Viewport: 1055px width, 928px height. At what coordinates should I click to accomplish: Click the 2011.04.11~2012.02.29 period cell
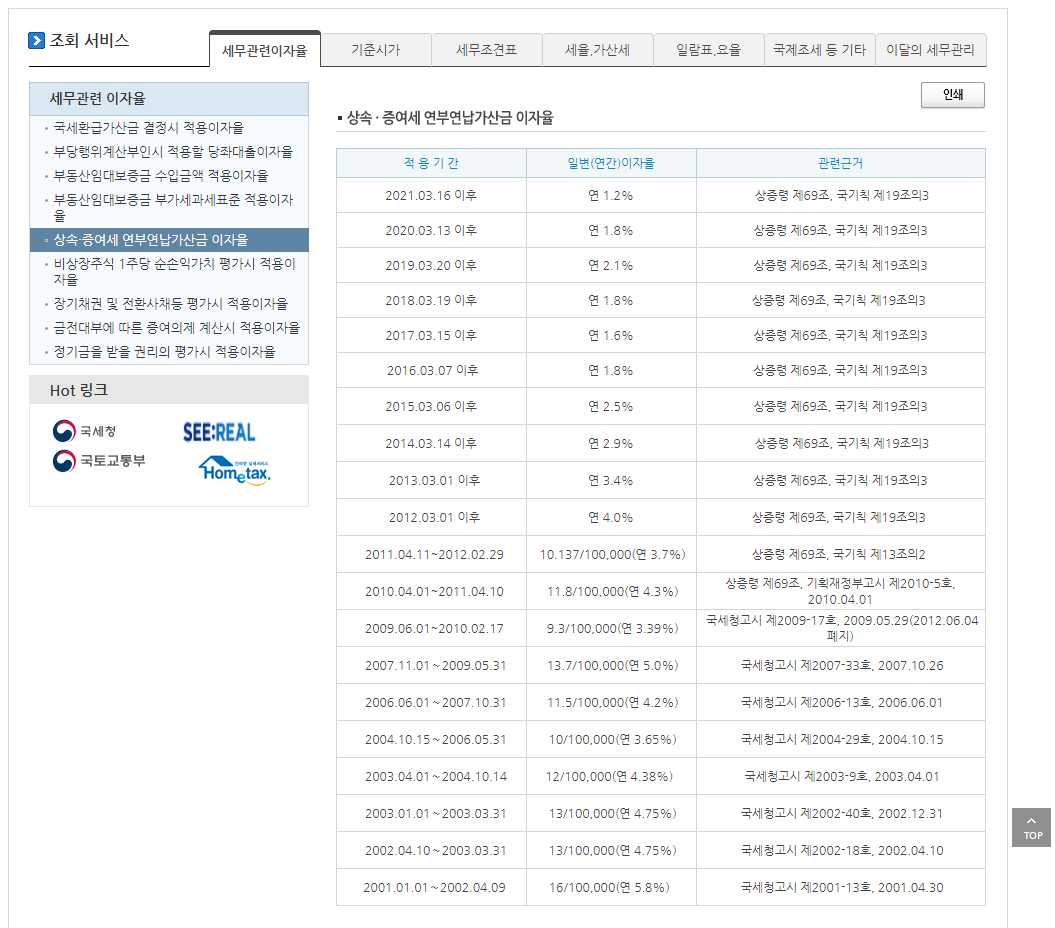[431, 555]
